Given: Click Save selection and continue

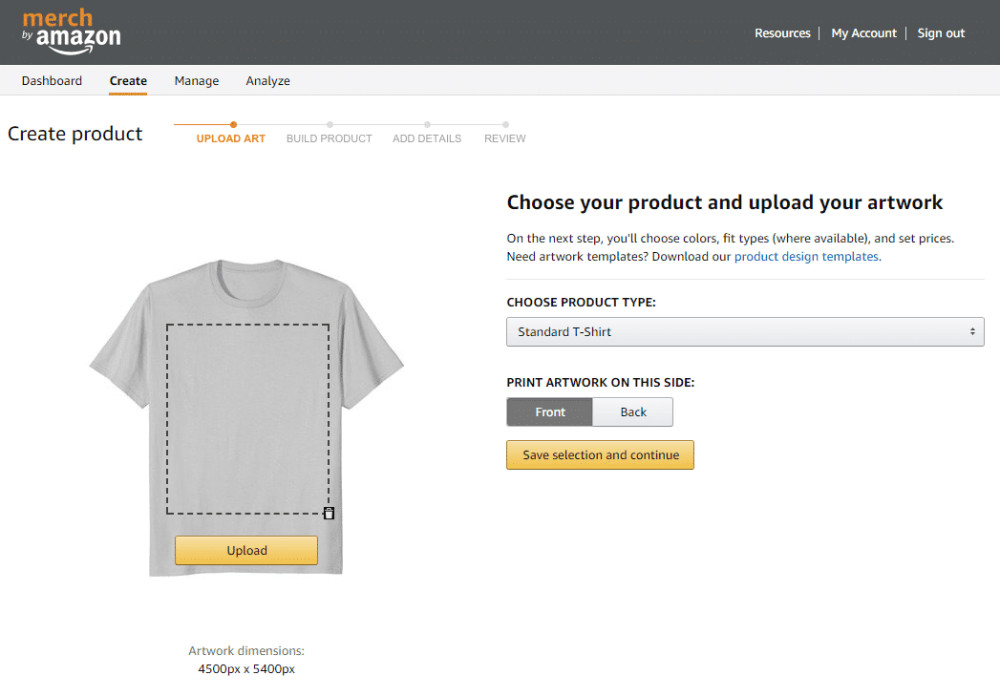Looking at the screenshot, I should click(x=600, y=455).
